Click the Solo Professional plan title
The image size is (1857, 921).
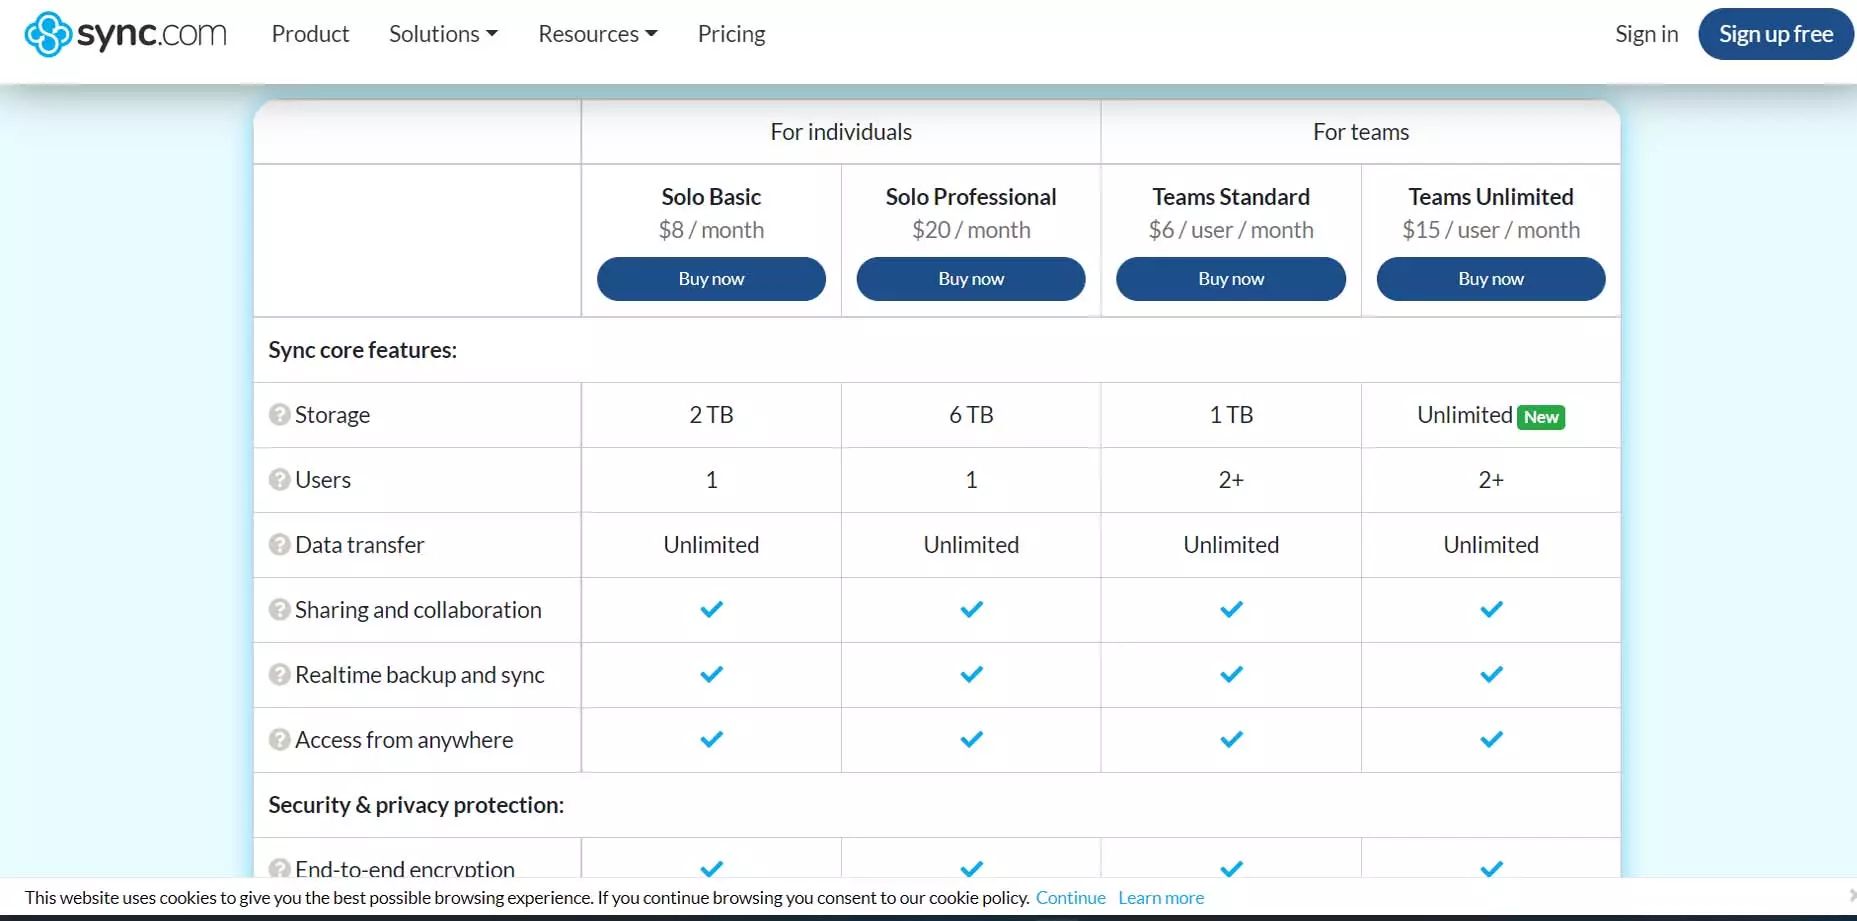tap(971, 197)
